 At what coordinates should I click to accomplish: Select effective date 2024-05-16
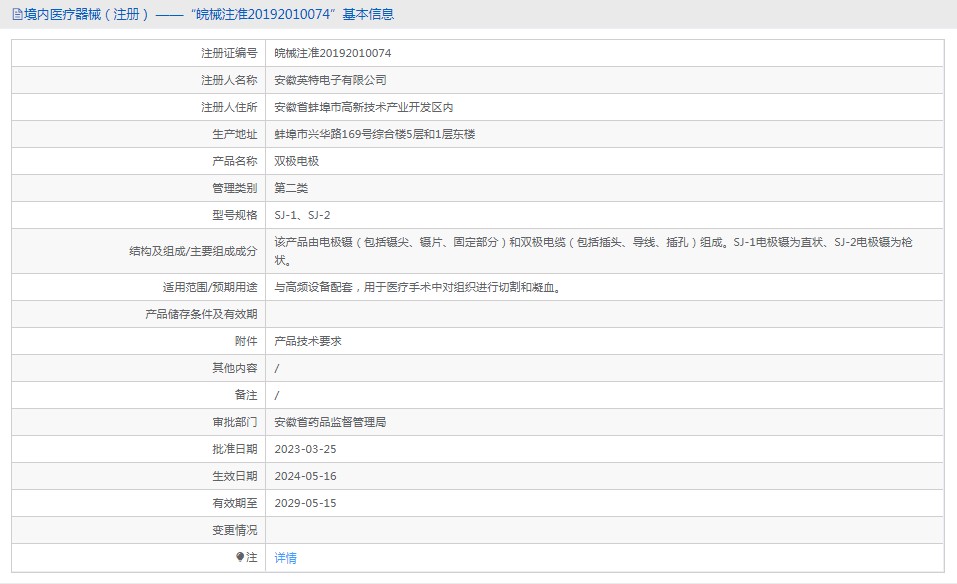(x=305, y=476)
